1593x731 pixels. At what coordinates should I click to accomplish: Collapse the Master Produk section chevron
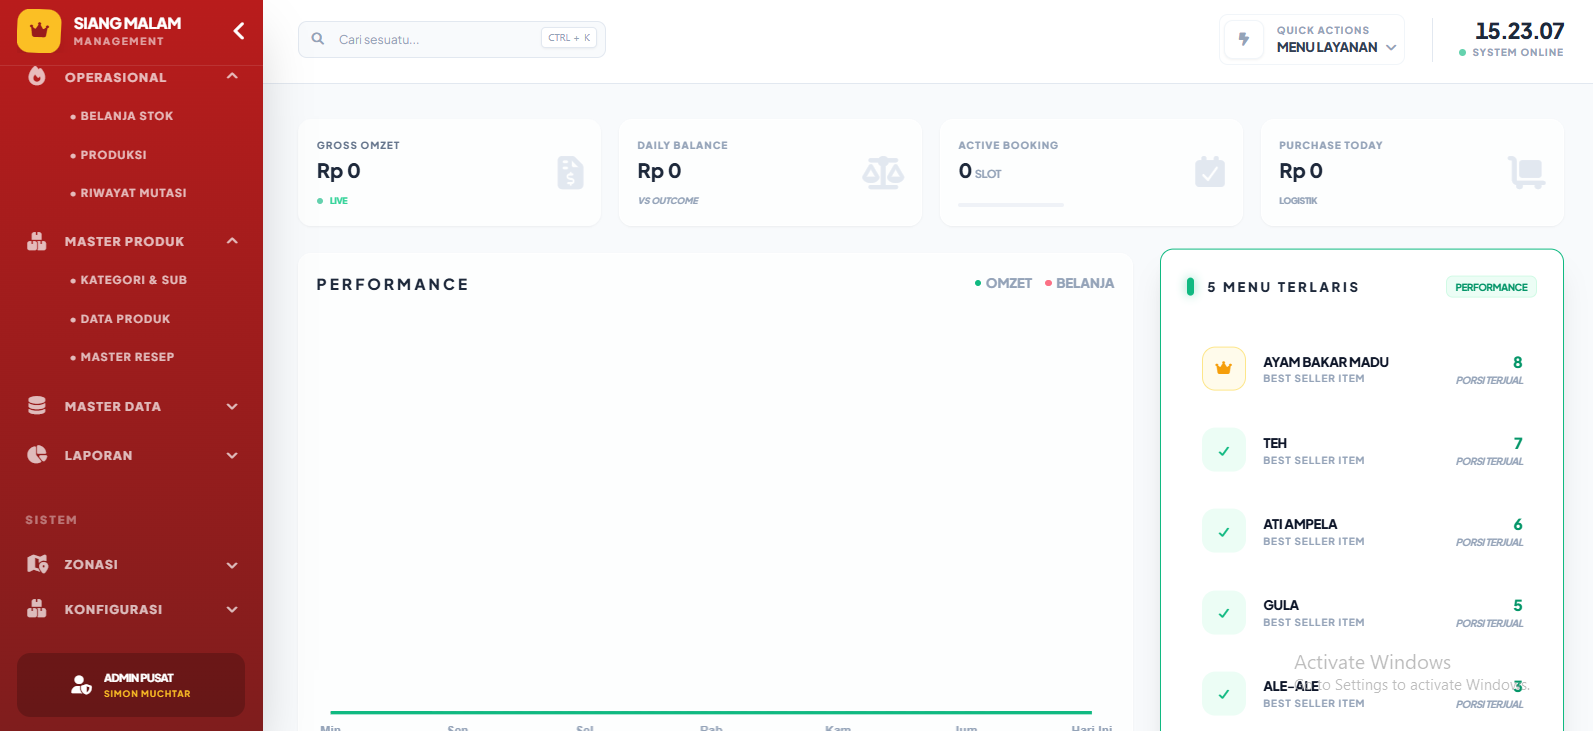click(x=232, y=241)
